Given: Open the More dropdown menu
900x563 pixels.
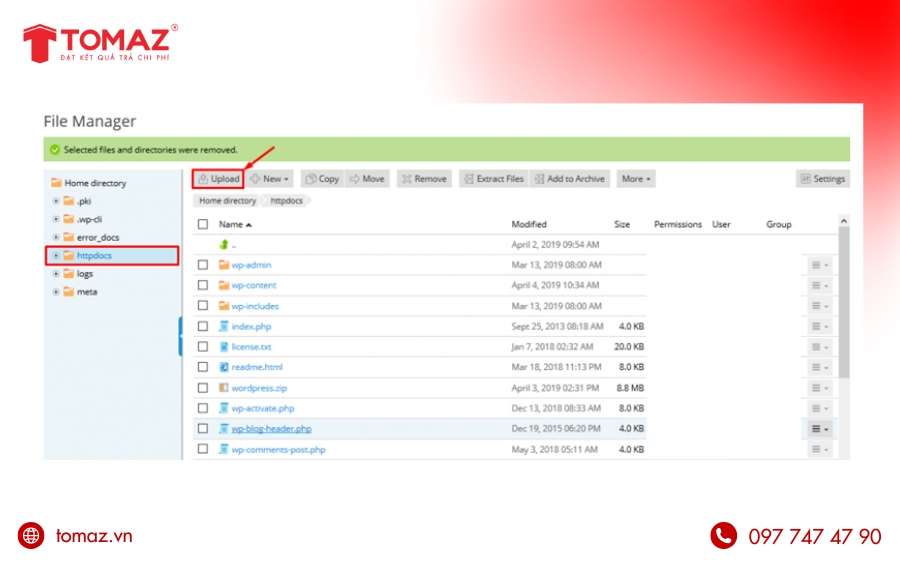Looking at the screenshot, I should [x=636, y=179].
